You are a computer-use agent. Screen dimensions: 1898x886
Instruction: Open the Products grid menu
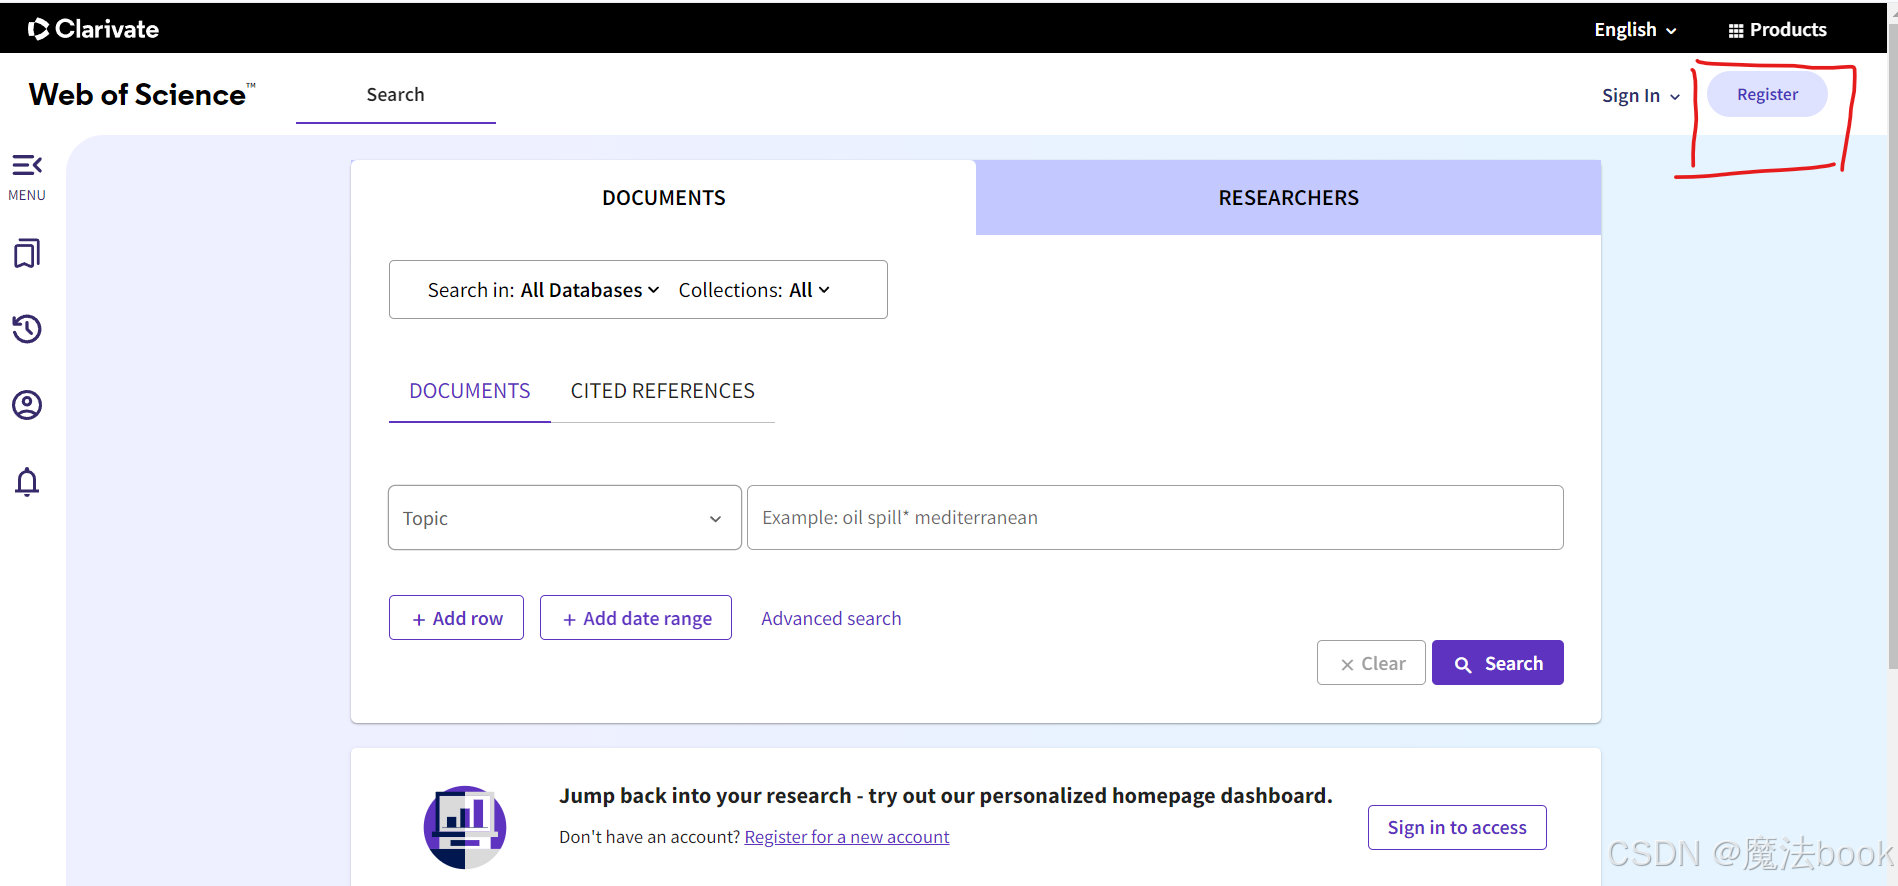pyautogui.click(x=1777, y=30)
